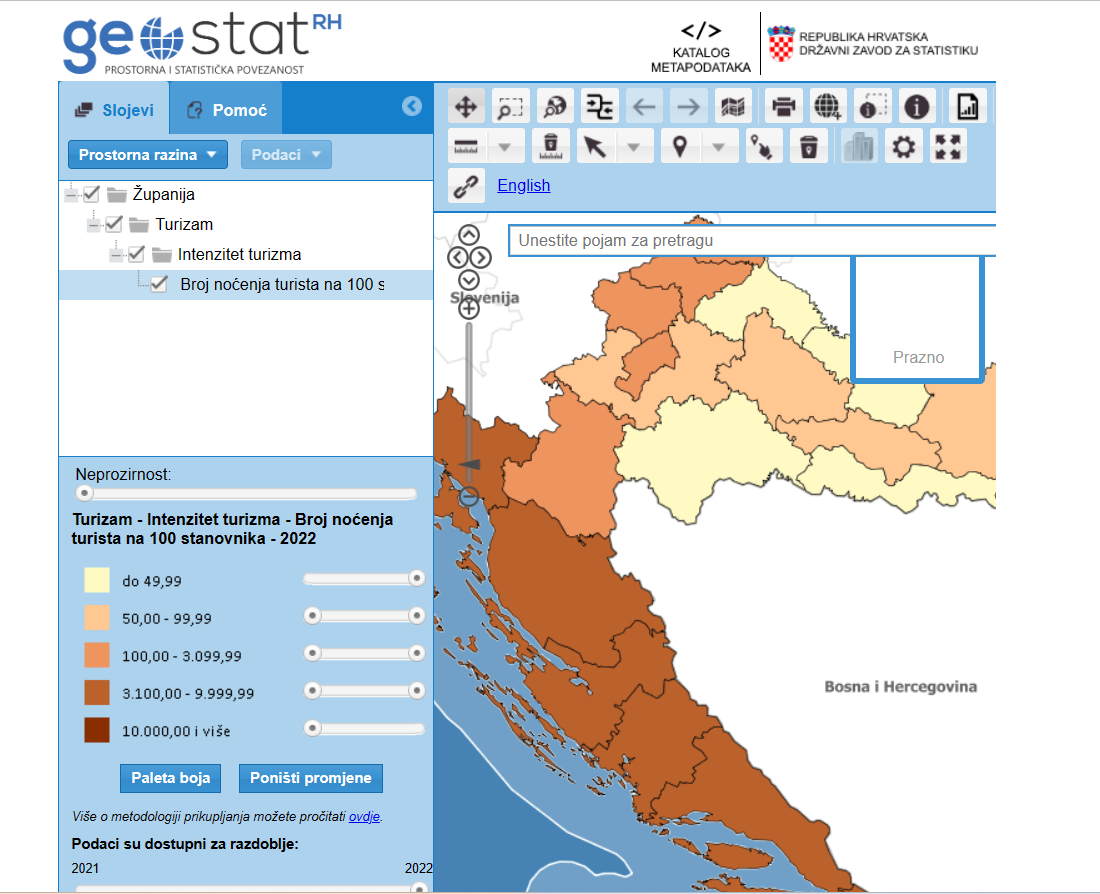Open the info identify tool
Image resolution: width=1100 pixels, height=894 pixels.
pos(918,105)
